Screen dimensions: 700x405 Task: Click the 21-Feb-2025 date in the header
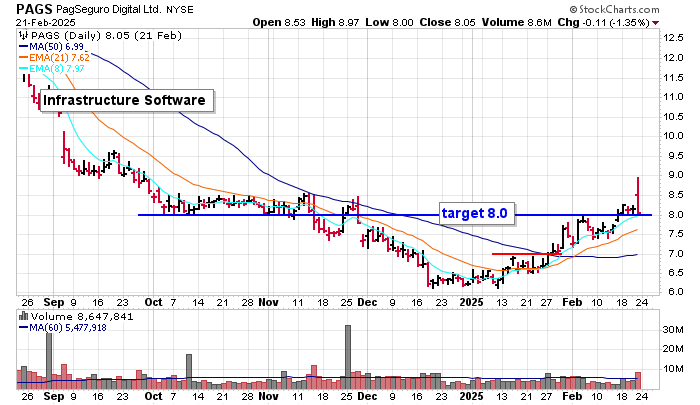46,22
